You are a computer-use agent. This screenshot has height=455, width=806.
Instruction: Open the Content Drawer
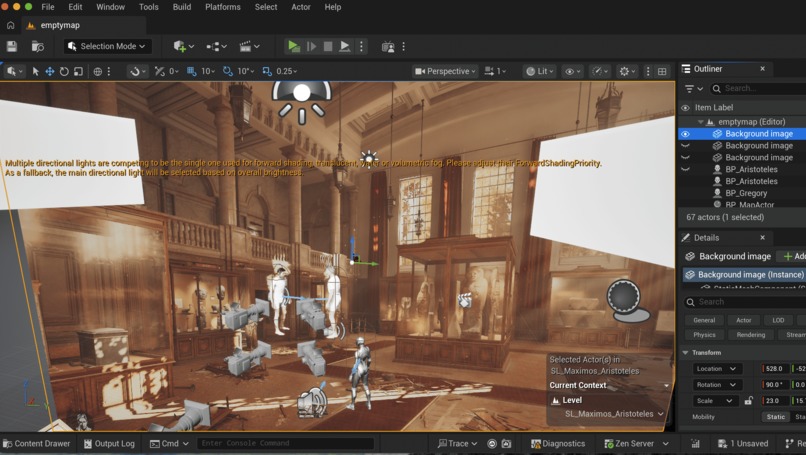click(x=36, y=444)
